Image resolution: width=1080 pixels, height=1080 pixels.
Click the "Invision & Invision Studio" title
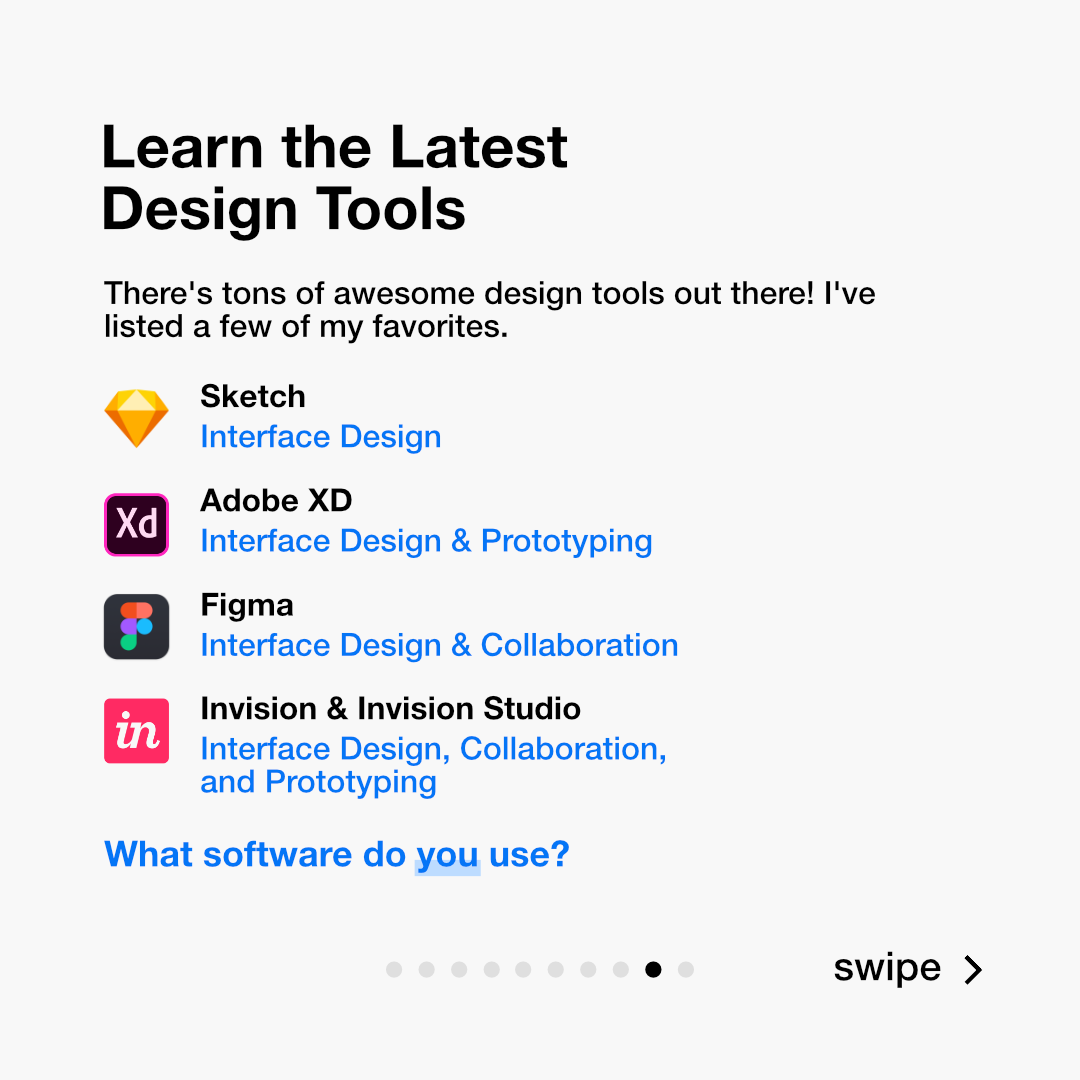(390, 709)
